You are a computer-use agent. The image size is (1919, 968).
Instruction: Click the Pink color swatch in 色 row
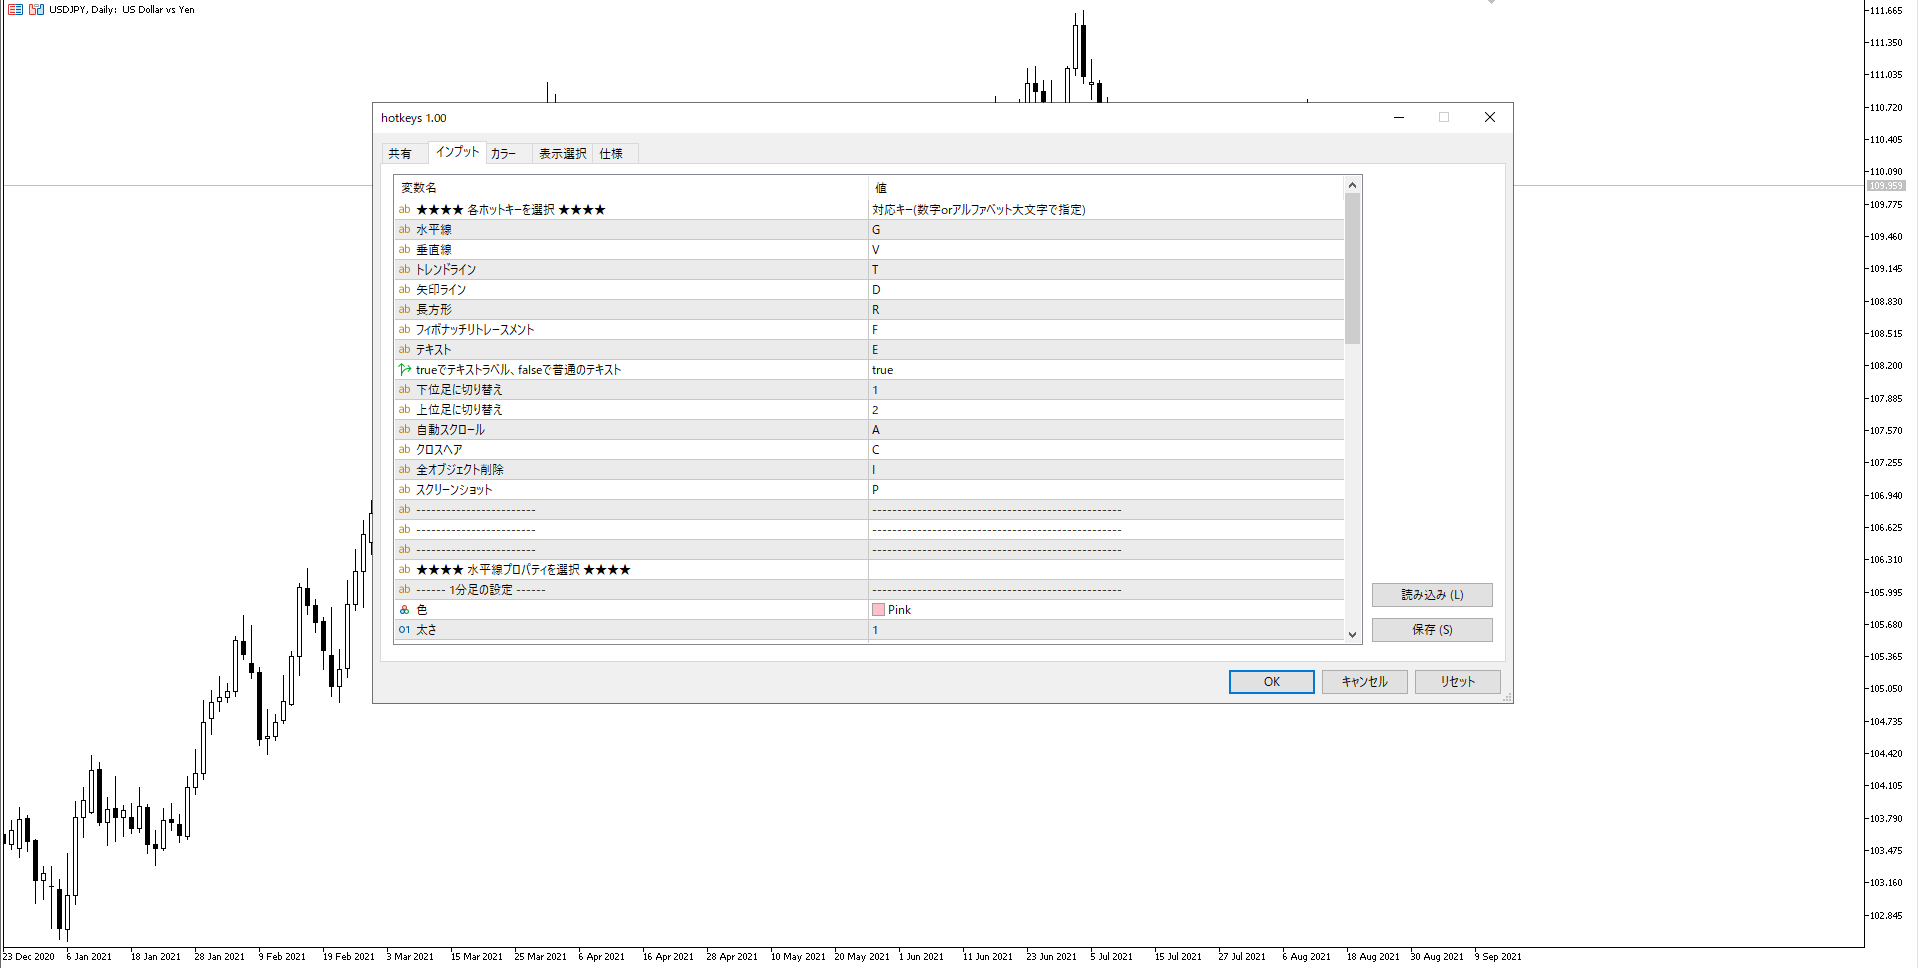pos(878,610)
